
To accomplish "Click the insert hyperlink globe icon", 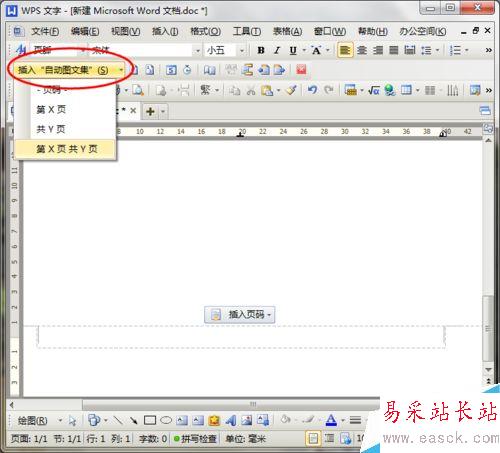I will click(389, 90).
